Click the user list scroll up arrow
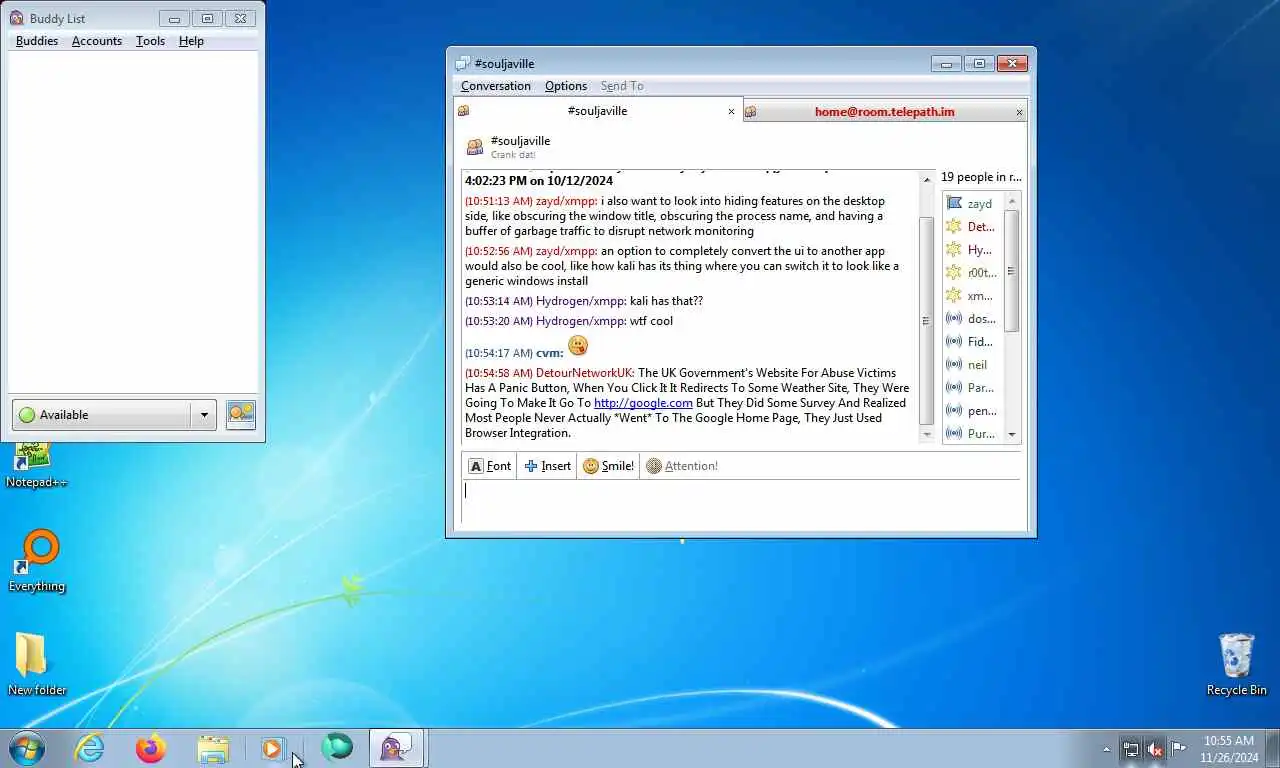 (x=1012, y=200)
